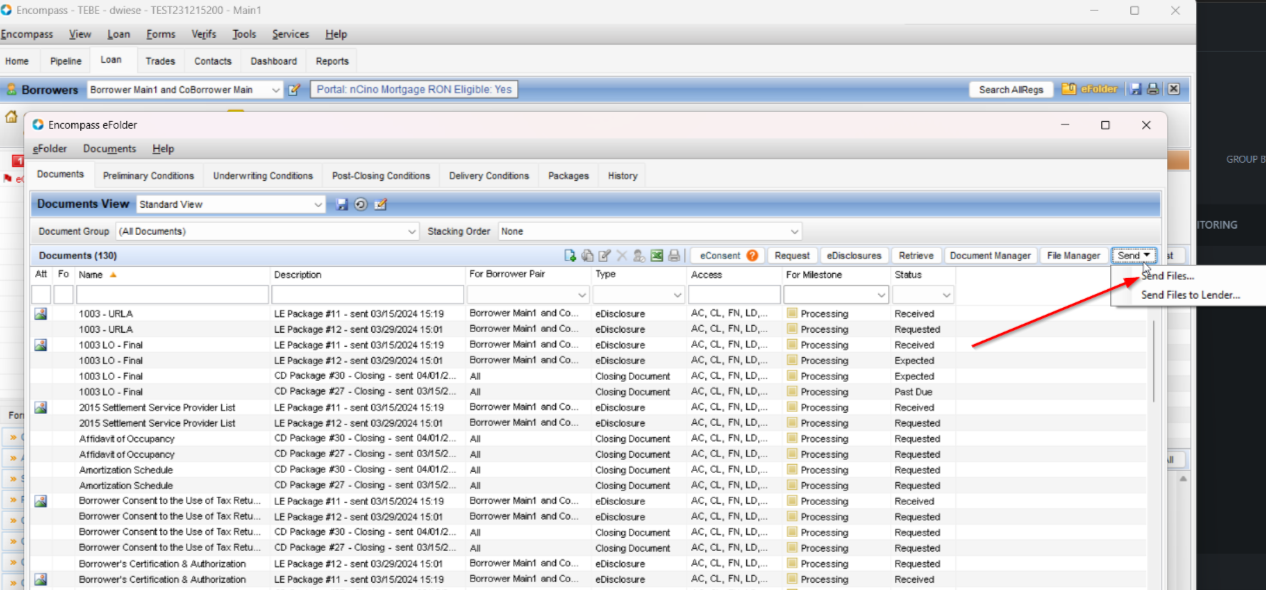Open the File Manager
This screenshot has width=1266, height=590.
click(x=1073, y=256)
